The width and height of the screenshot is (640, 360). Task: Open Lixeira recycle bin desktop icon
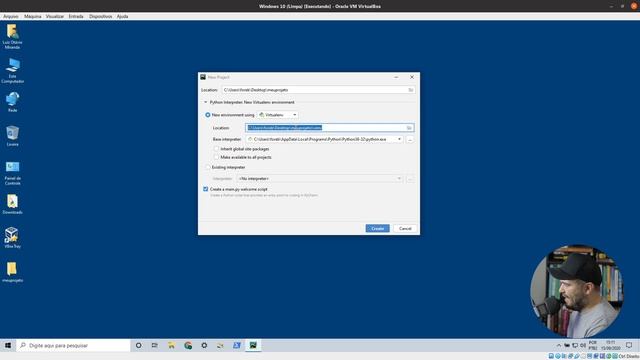(x=12, y=136)
